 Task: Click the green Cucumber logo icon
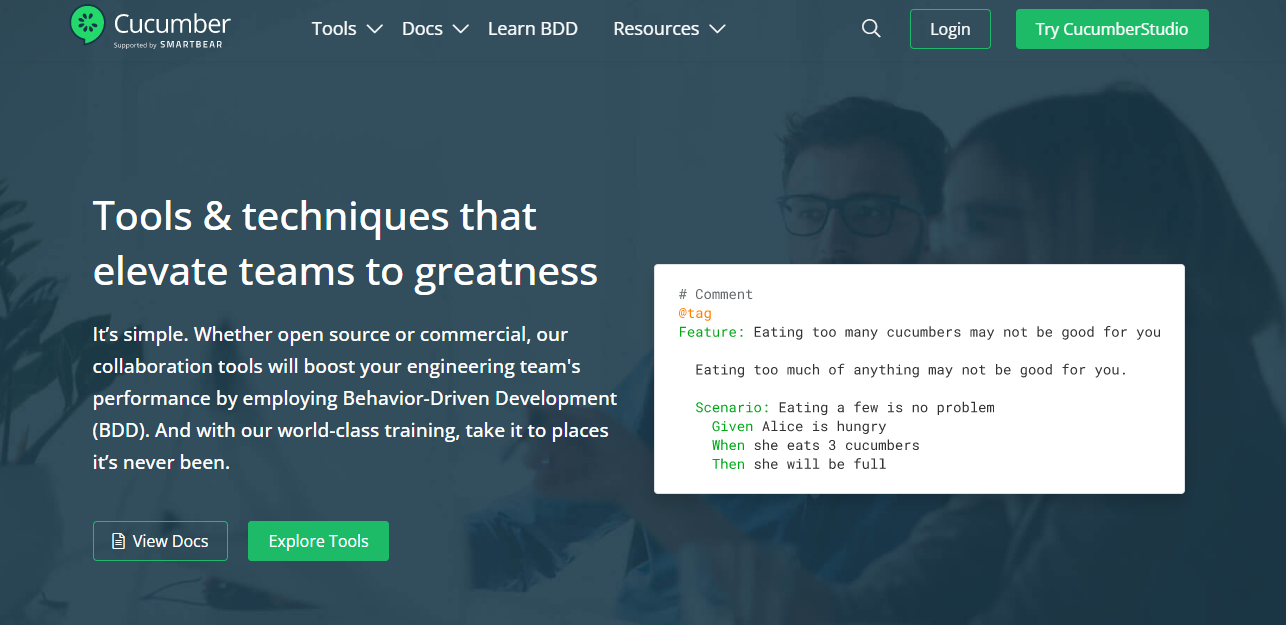(x=88, y=25)
